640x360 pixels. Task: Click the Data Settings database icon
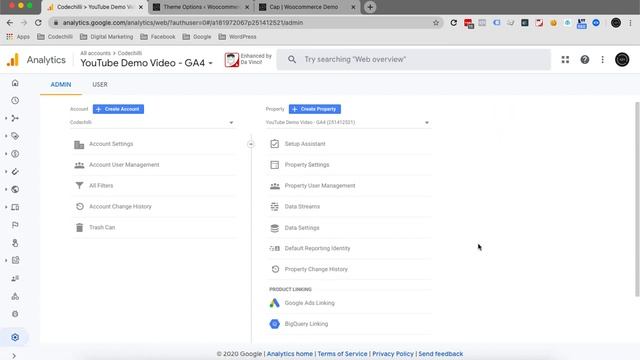tap(275, 228)
